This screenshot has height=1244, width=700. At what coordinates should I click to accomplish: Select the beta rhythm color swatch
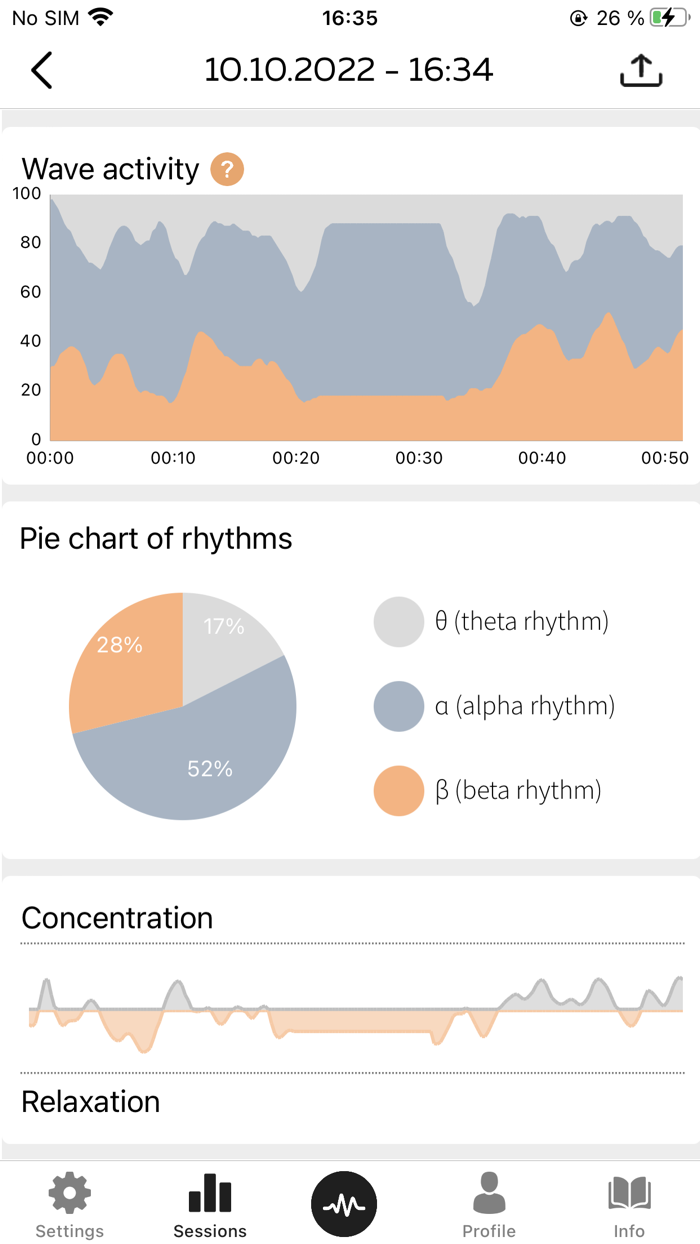[398, 790]
